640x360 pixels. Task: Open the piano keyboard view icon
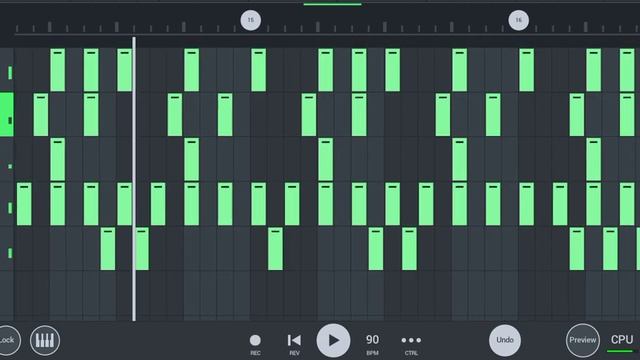tap(45, 340)
